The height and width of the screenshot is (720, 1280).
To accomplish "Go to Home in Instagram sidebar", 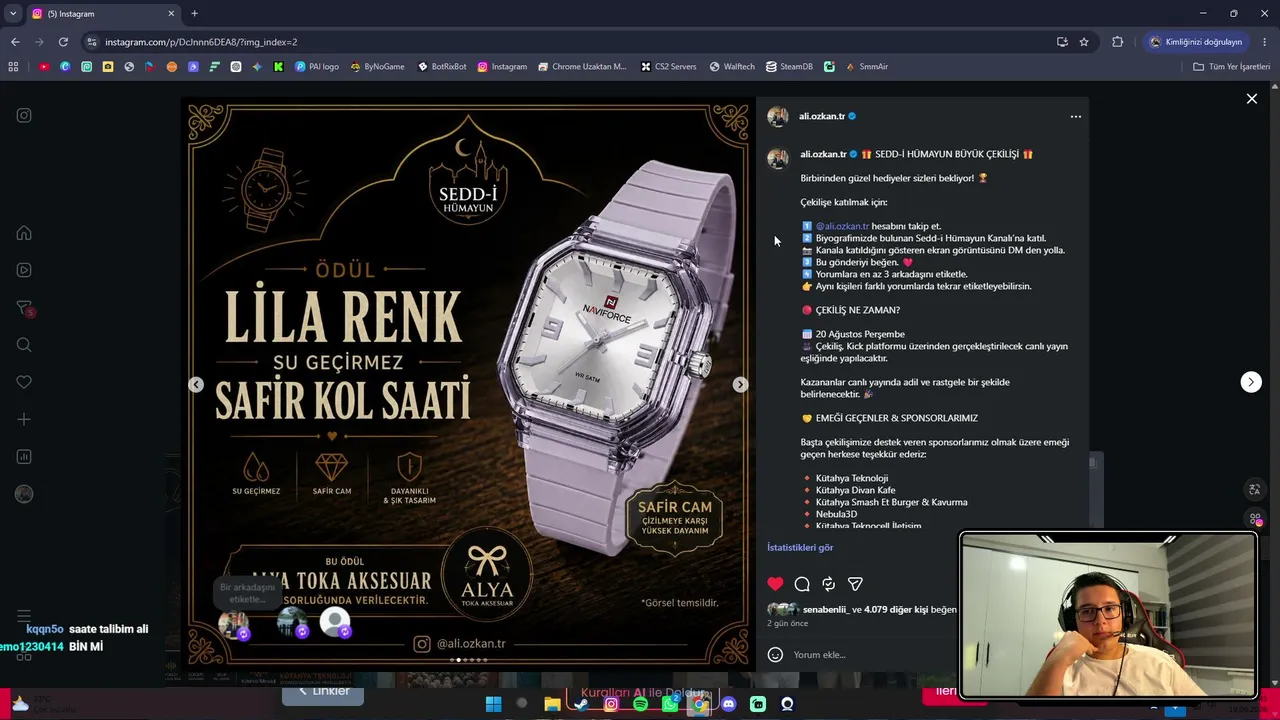I will point(24,233).
